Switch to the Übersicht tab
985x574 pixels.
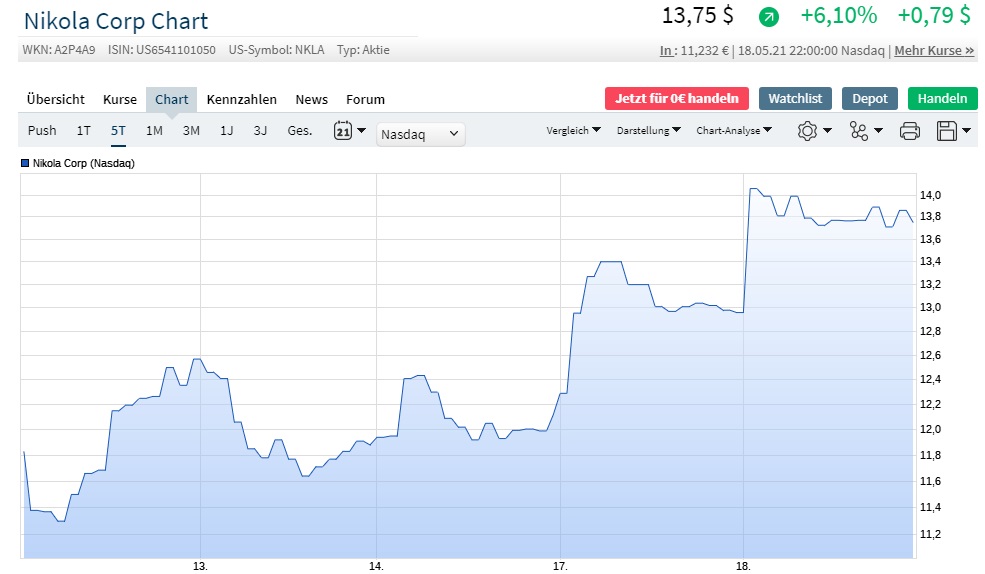click(55, 99)
